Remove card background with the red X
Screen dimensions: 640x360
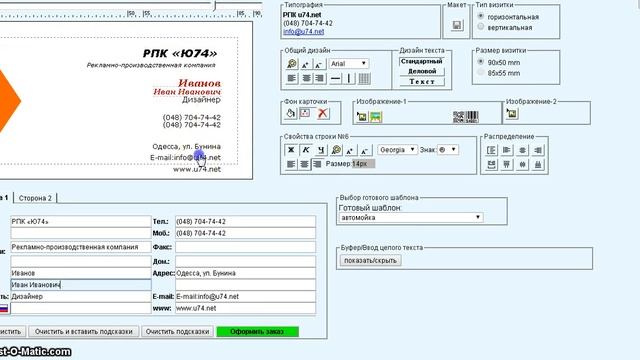point(323,113)
